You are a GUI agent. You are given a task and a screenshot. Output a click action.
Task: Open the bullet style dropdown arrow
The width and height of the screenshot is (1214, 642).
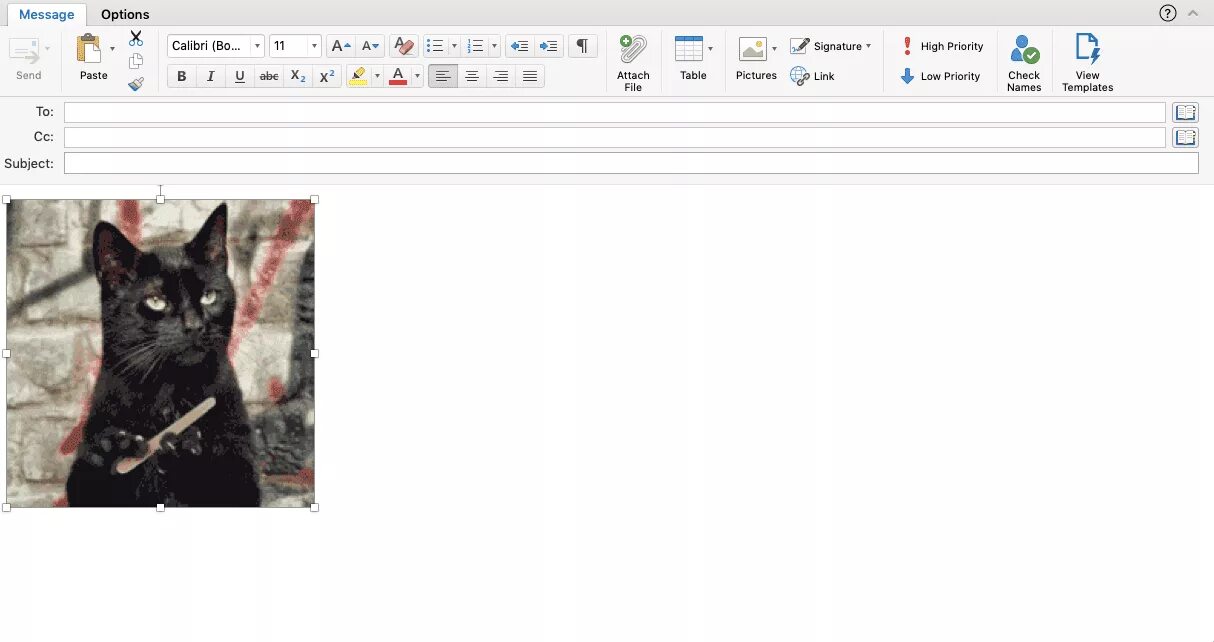pyautogui.click(x=454, y=46)
